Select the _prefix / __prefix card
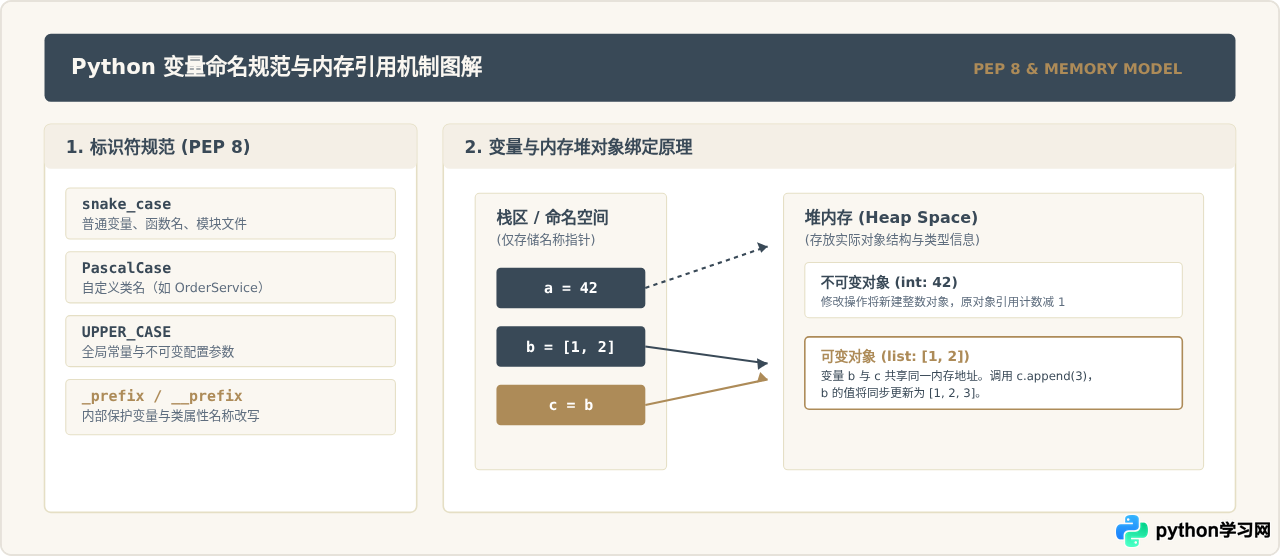The height and width of the screenshot is (557, 1280). point(231,406)
